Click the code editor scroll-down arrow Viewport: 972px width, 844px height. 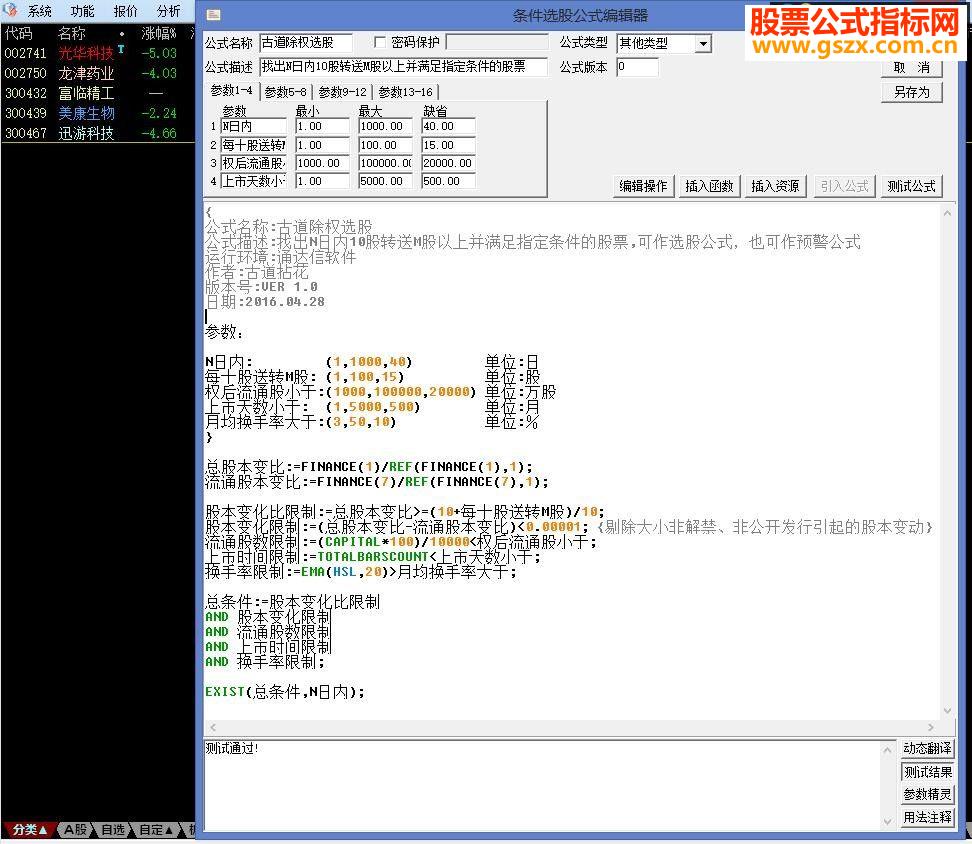(x=947, y=711)
